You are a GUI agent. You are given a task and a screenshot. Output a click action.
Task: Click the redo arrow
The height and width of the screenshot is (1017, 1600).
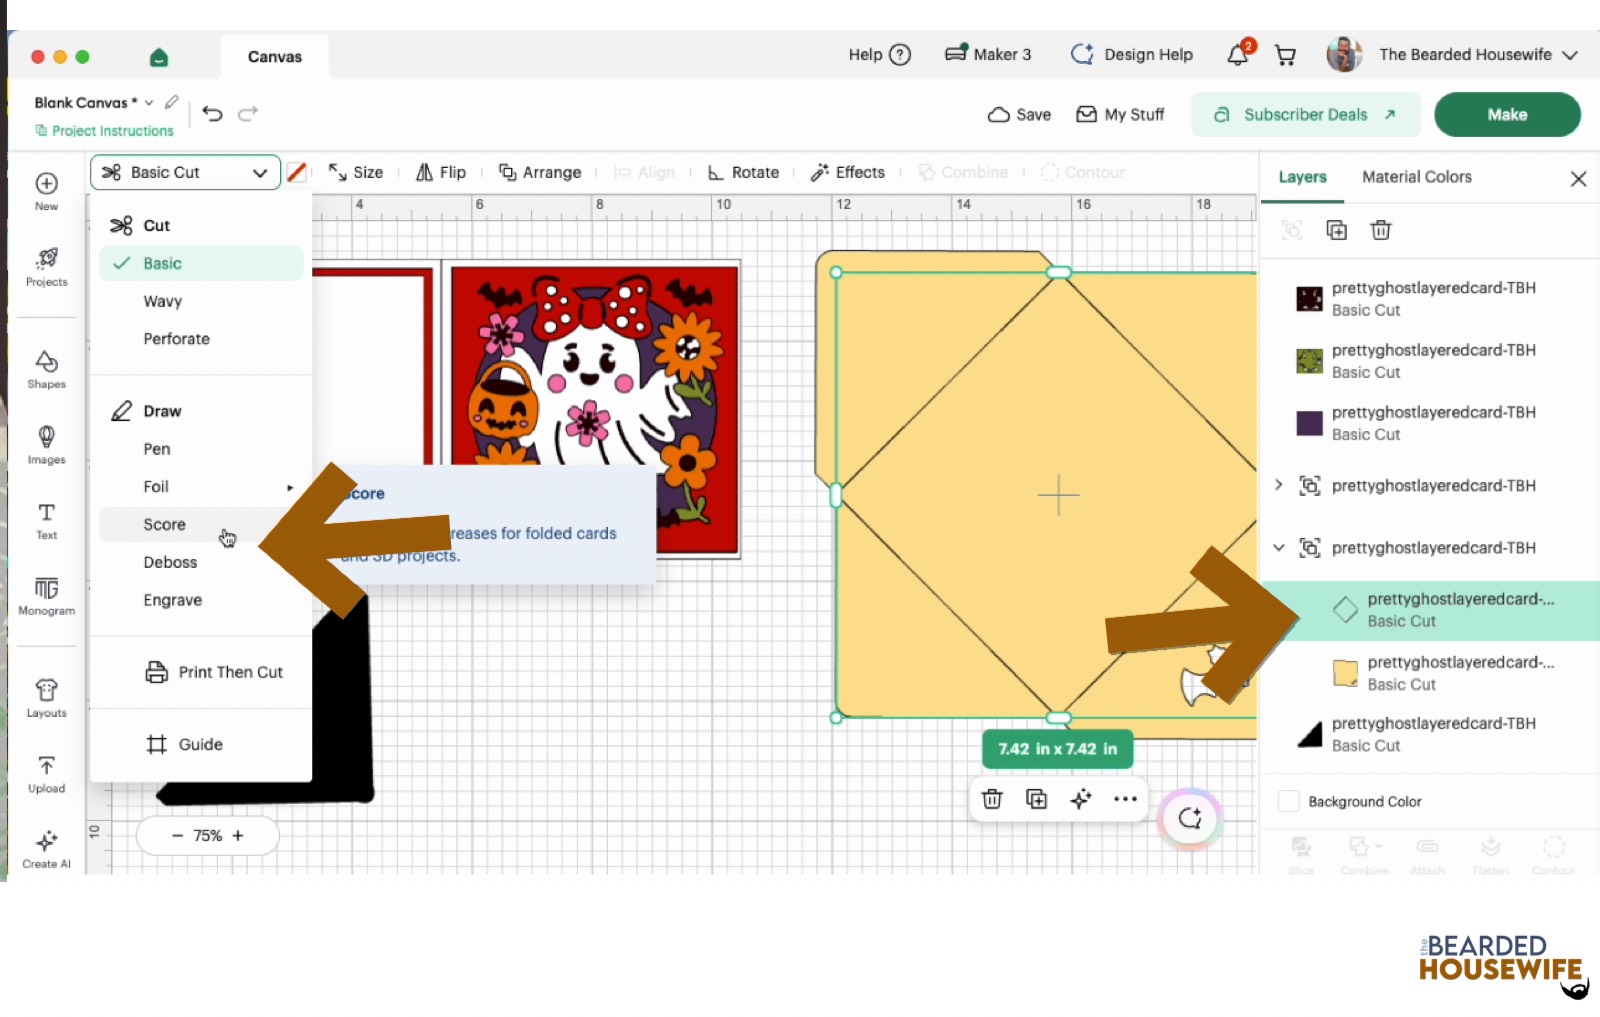point(248,113)
